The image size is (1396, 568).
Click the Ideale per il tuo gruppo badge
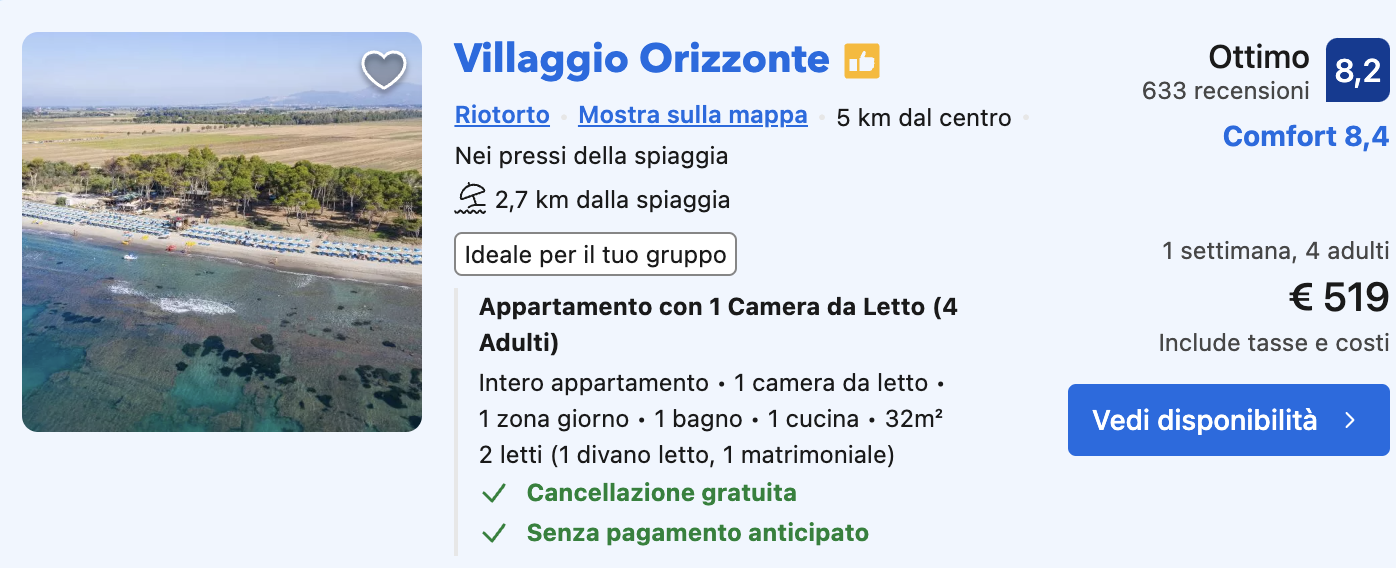tap(596, 254)
